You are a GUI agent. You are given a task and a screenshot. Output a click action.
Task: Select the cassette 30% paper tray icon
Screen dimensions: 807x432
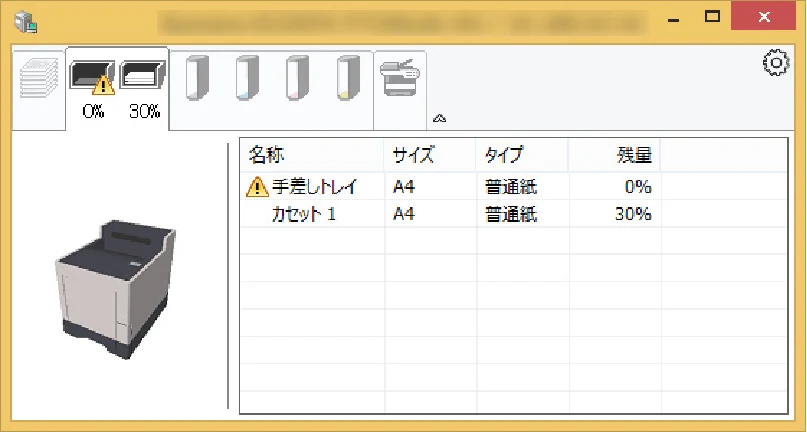pyautogui.click(x=143, y=75)
